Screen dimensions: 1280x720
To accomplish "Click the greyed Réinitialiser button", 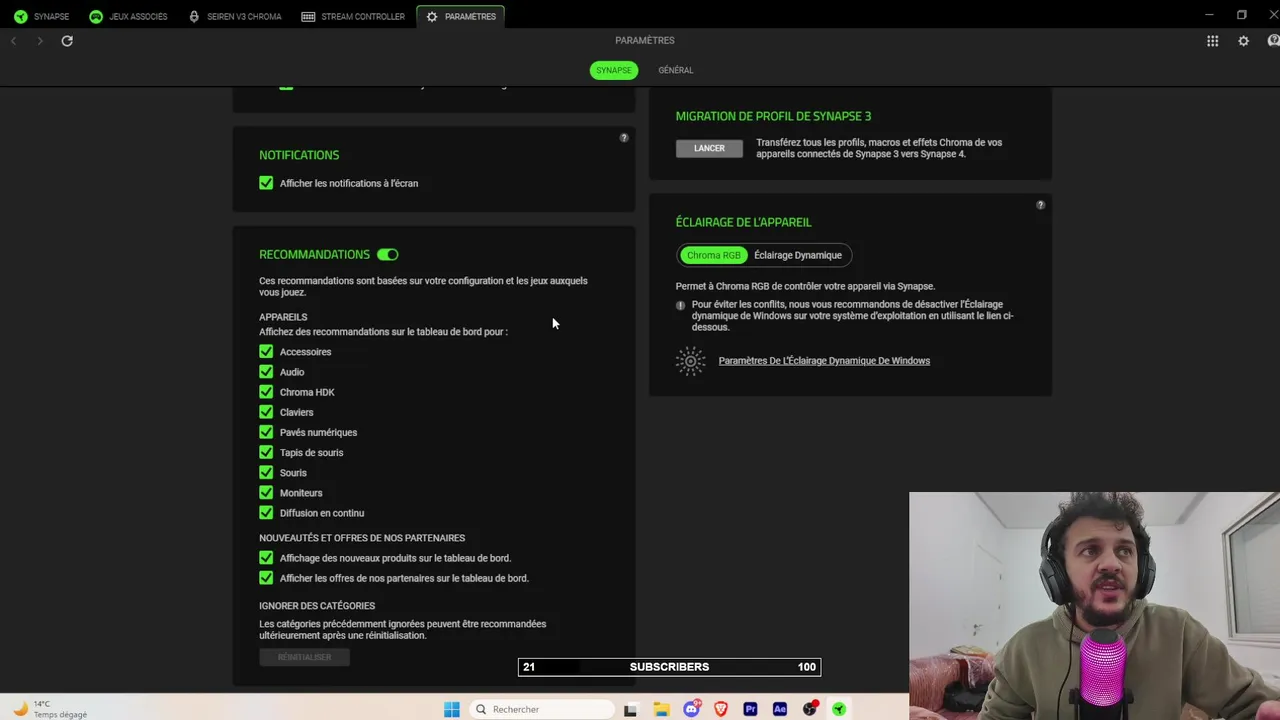I will (304, 657).
